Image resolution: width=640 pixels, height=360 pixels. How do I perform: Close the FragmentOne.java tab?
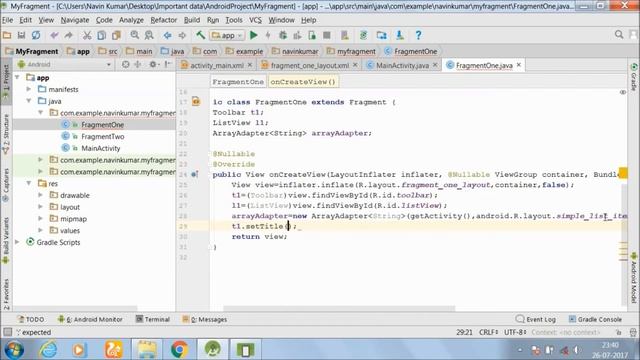click(x=519, y=65)
